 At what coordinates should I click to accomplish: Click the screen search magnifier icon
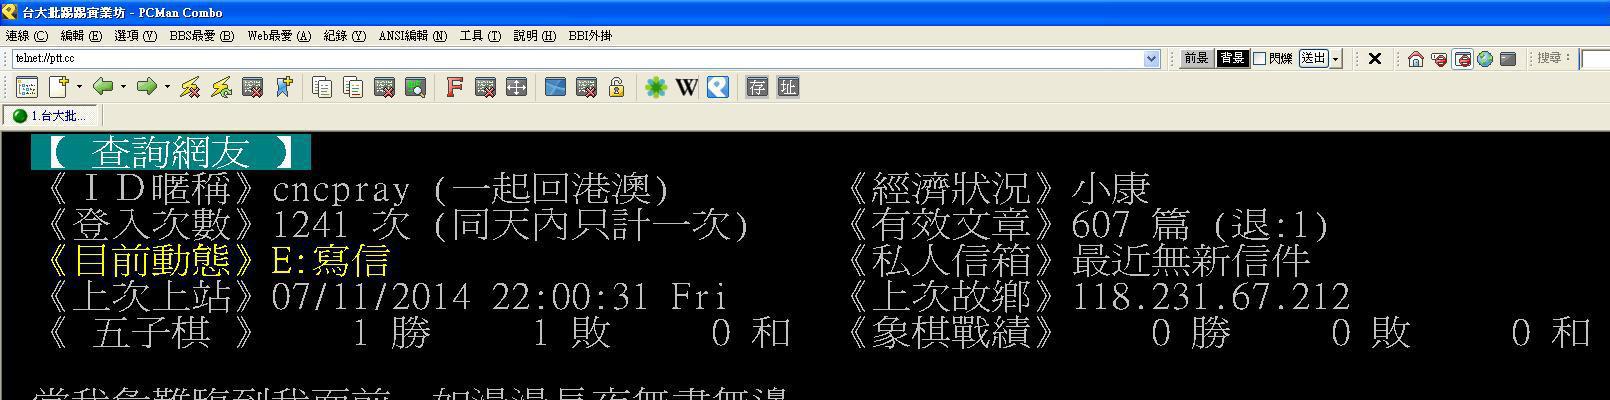415,87
